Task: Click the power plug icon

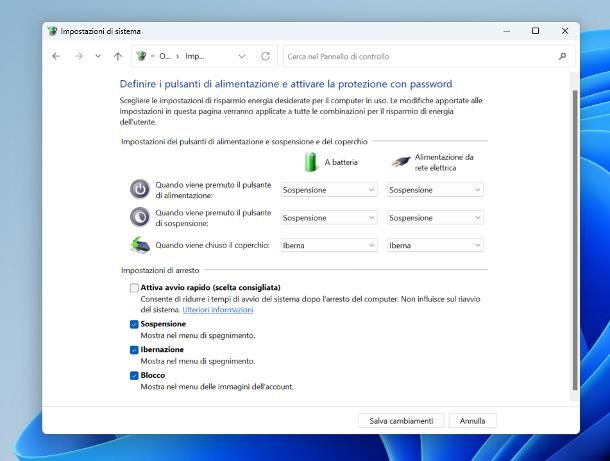Action: click(401, 161)
